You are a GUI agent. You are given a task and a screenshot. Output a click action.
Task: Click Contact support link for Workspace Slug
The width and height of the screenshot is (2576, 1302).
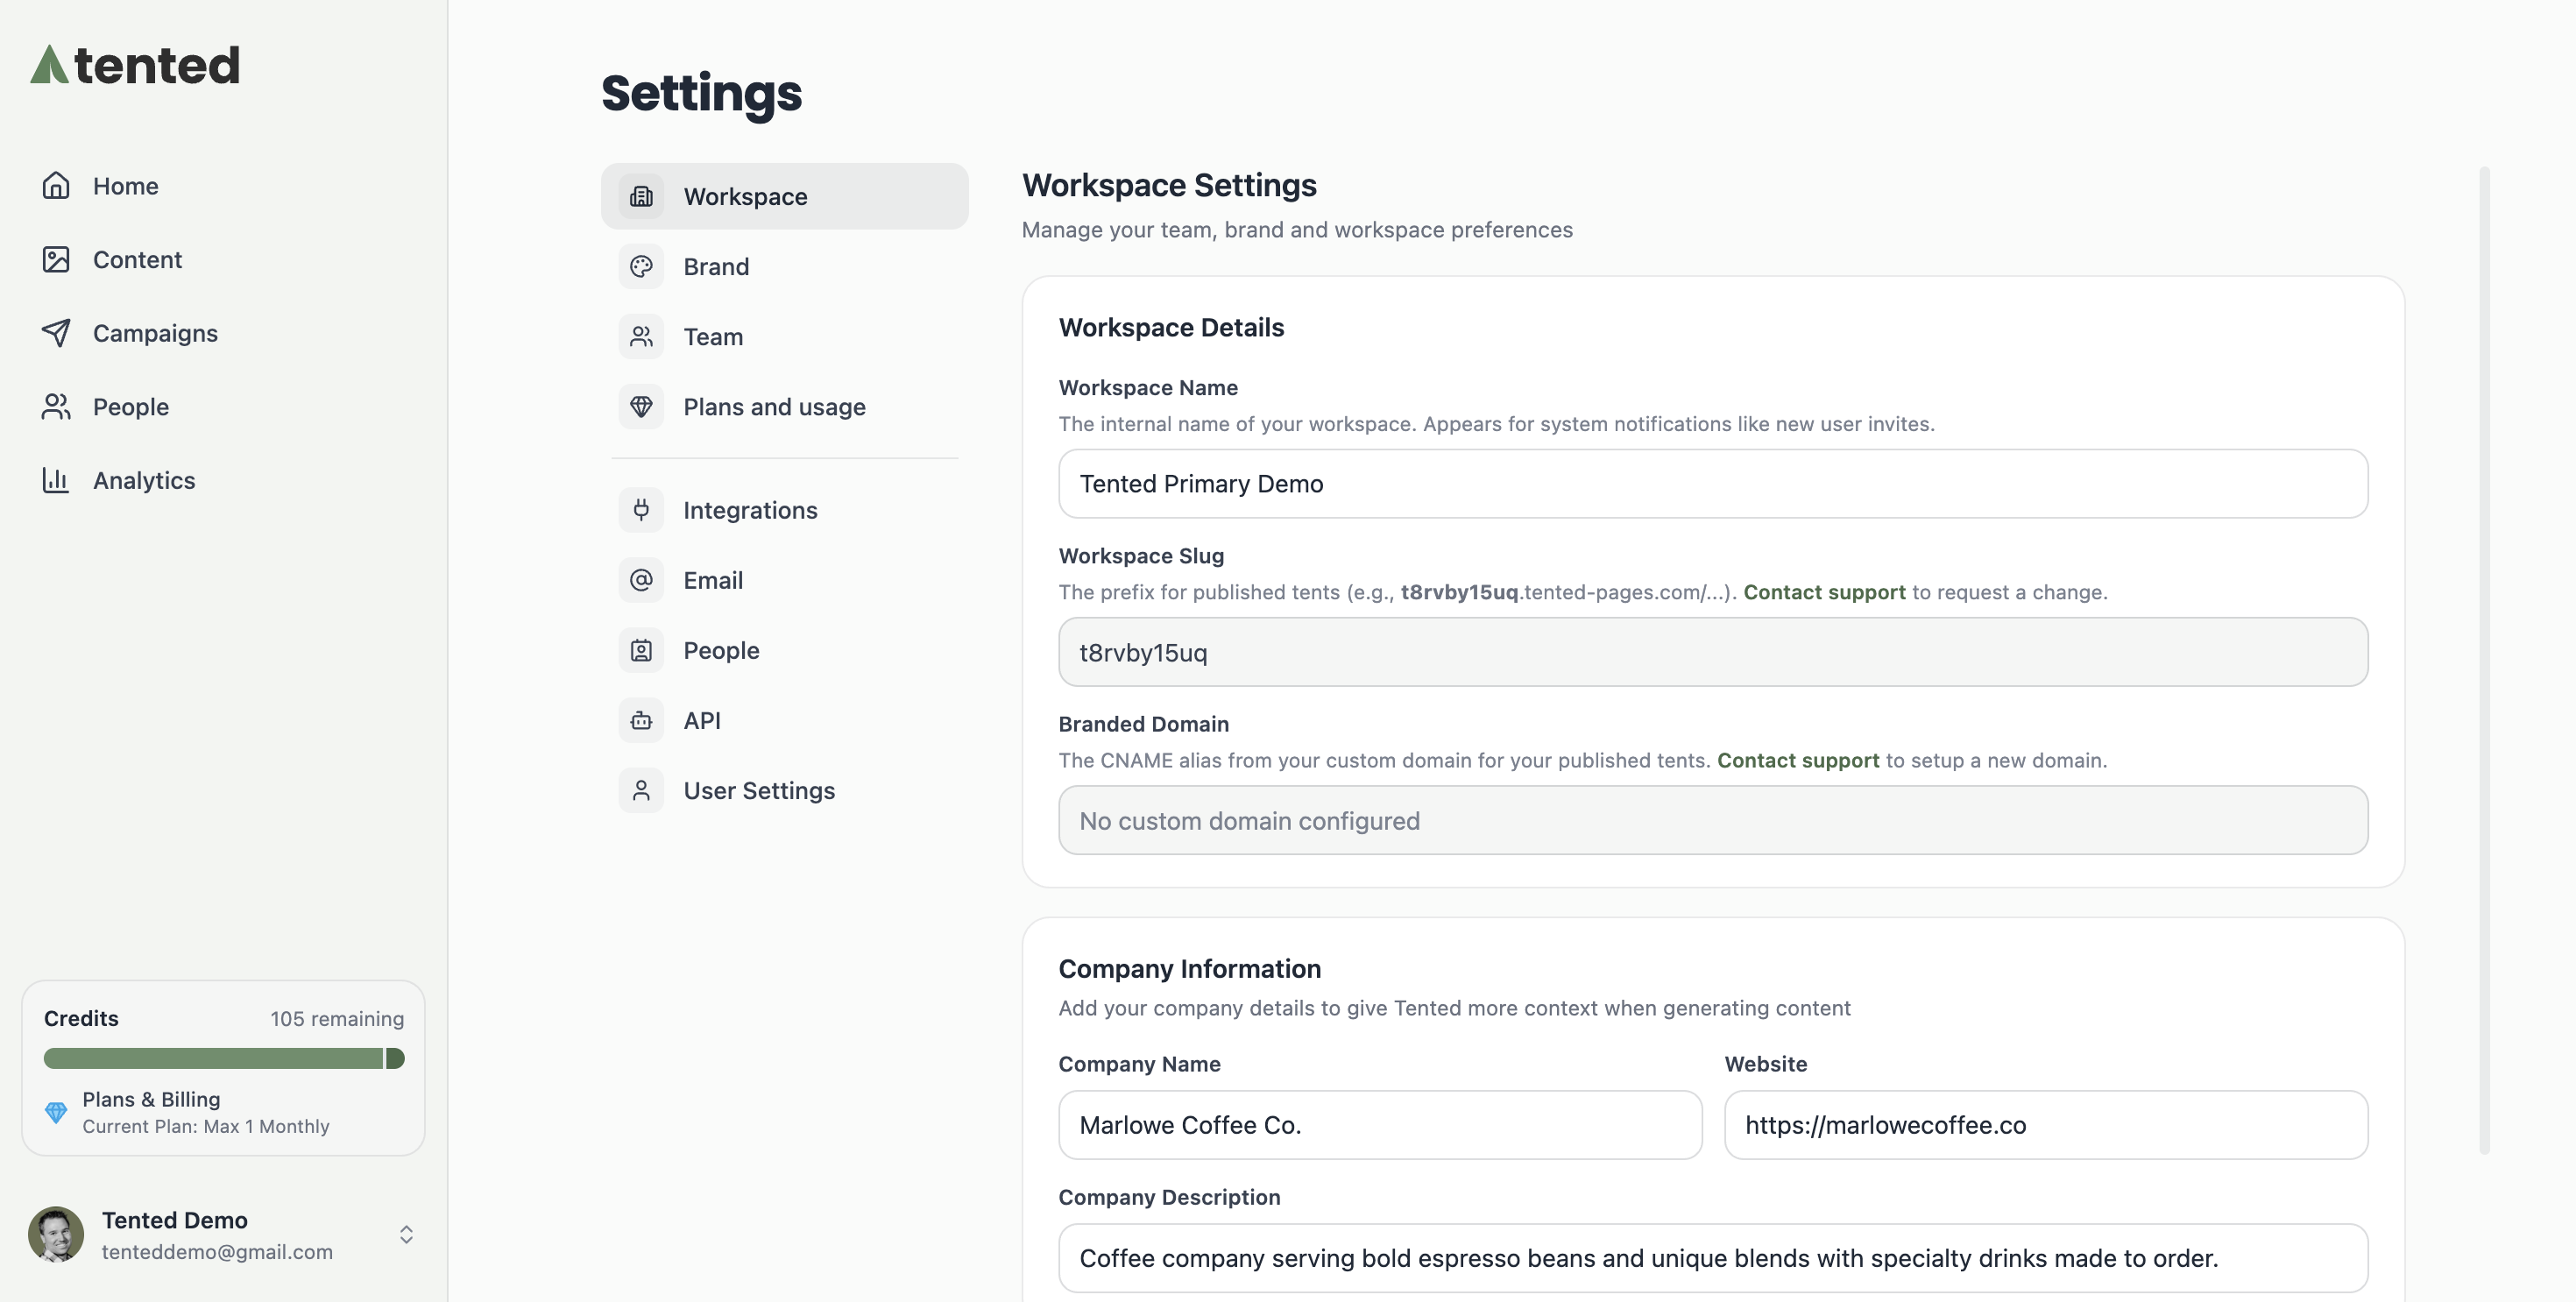click(x=1824, y=592)
